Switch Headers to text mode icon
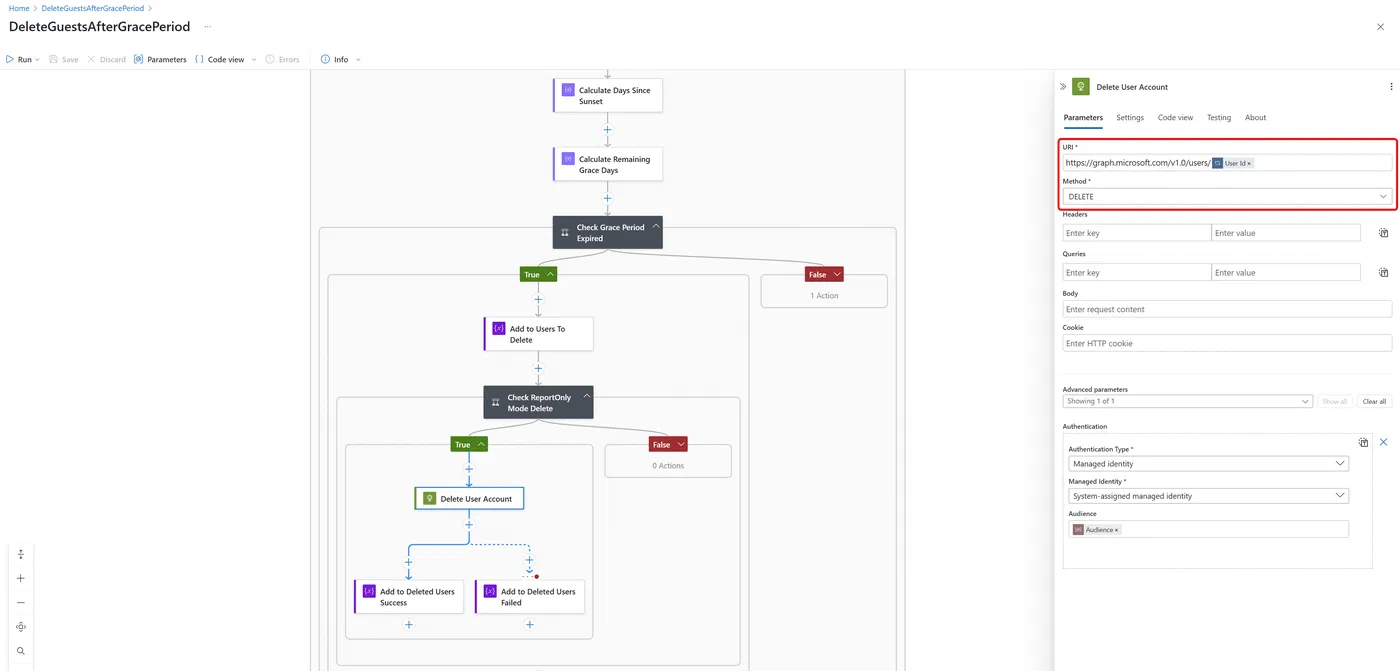The width and height of the screenshot is (1400, 671). point(1384,233)
